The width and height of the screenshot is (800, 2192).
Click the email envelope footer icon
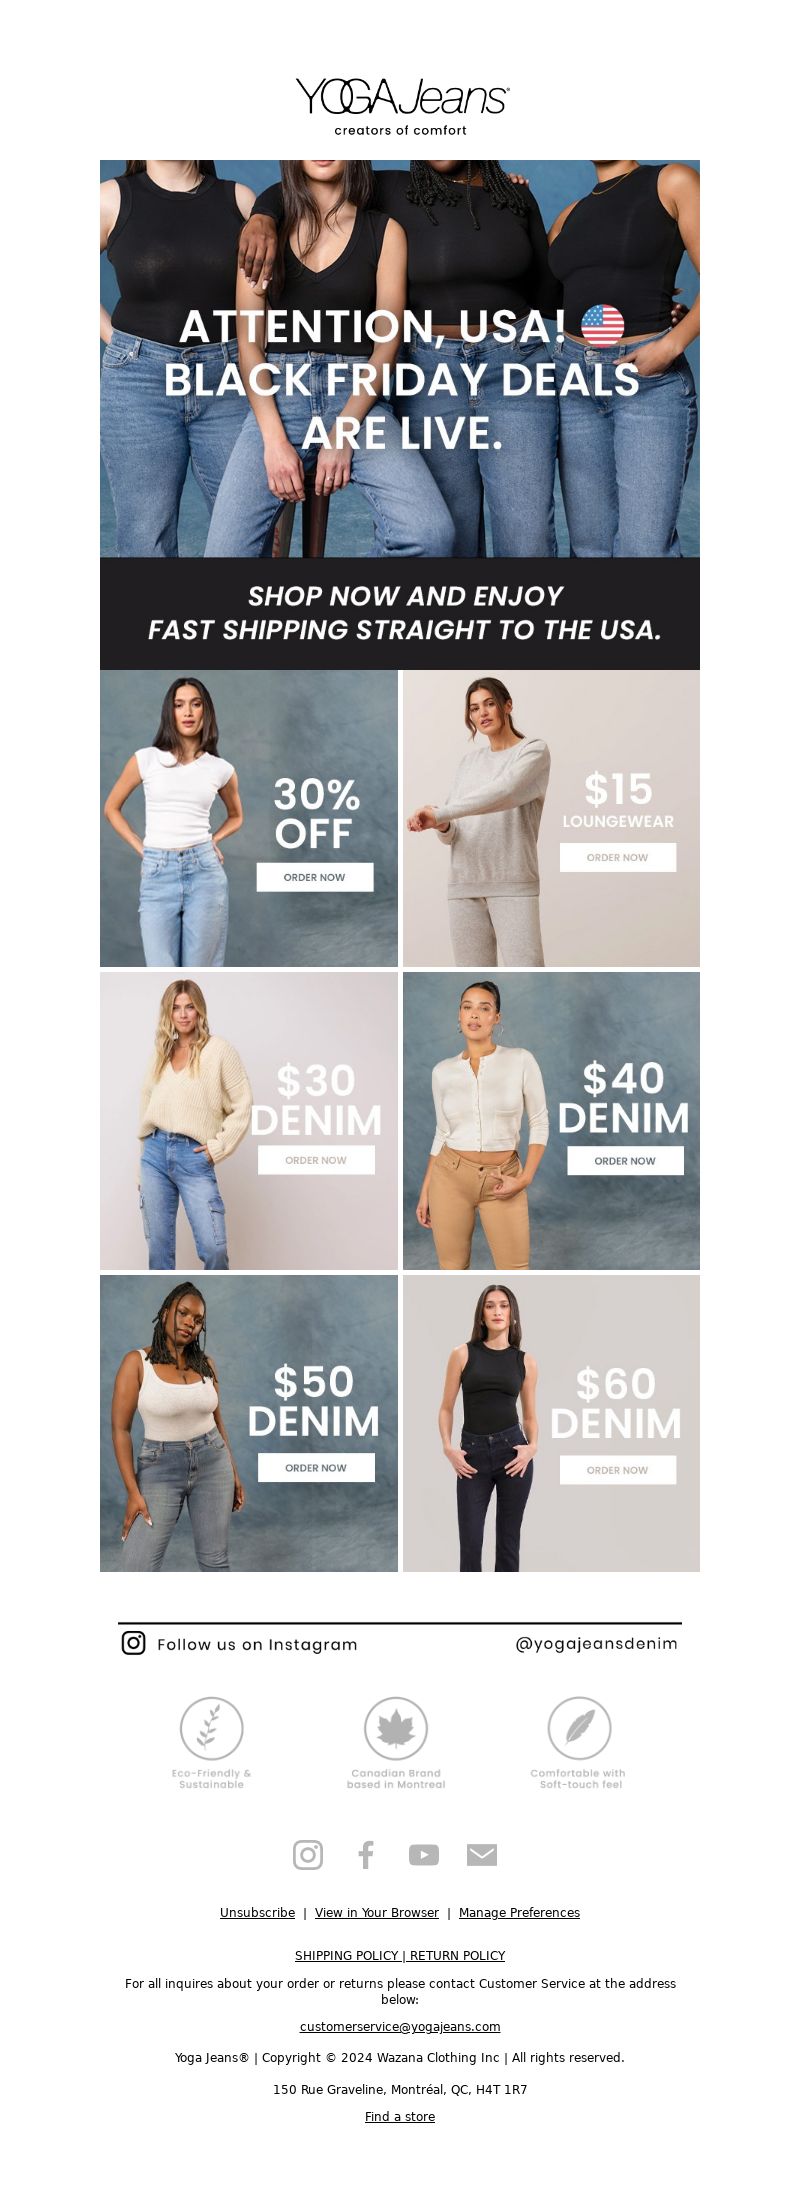(482, 1855)
